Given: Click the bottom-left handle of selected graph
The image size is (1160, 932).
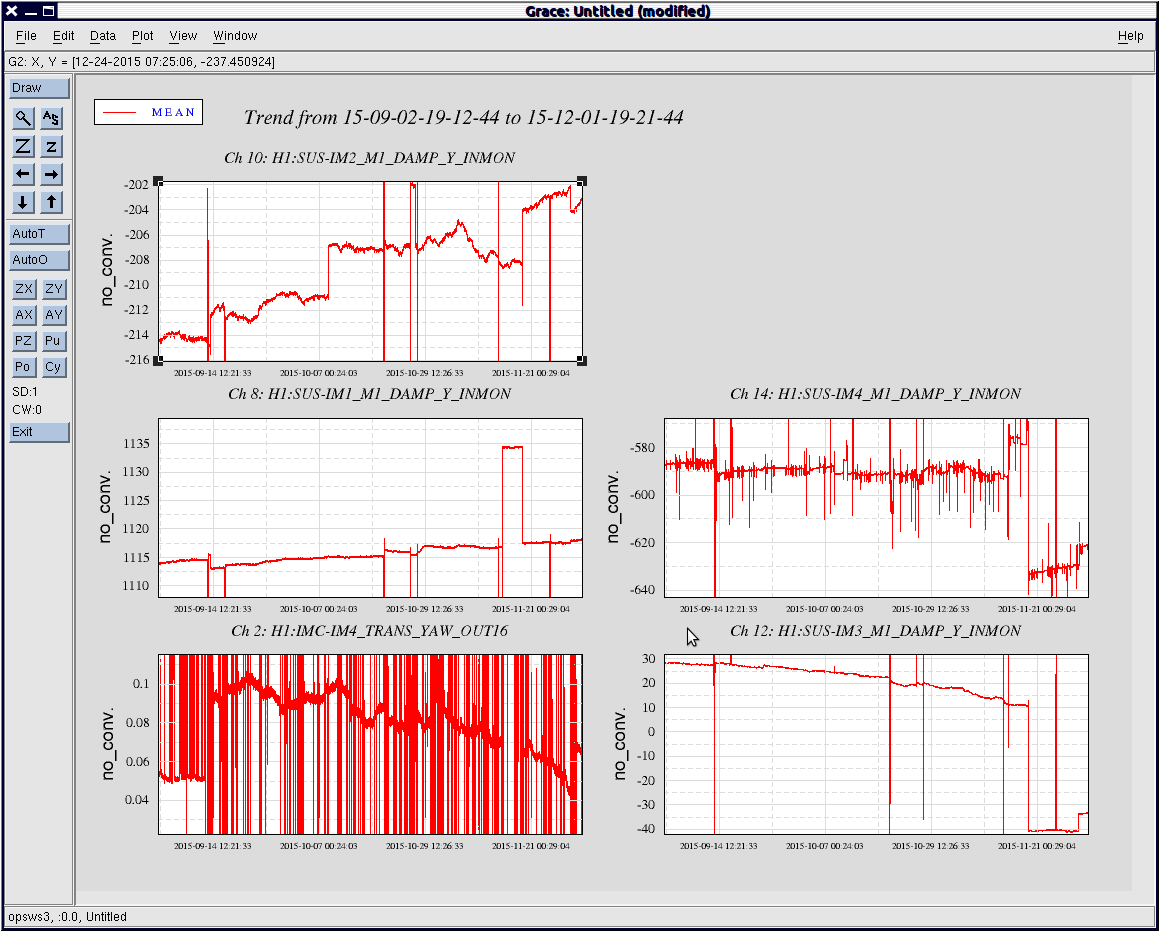Looking at the screenshot, I should (158, 360).
